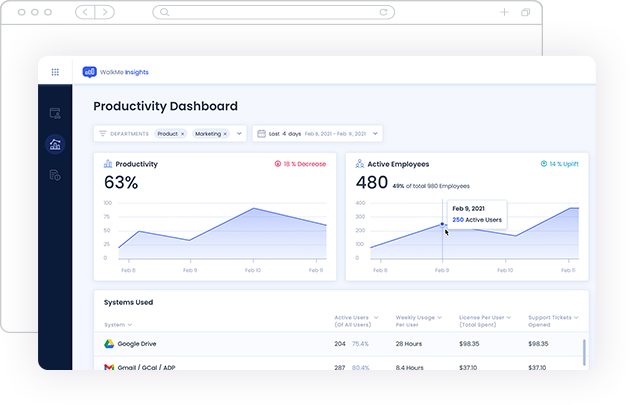Expand the date range dropdown arrow
Image resolution: width=631 pixels, height=405 pixels.
point(375,133)
